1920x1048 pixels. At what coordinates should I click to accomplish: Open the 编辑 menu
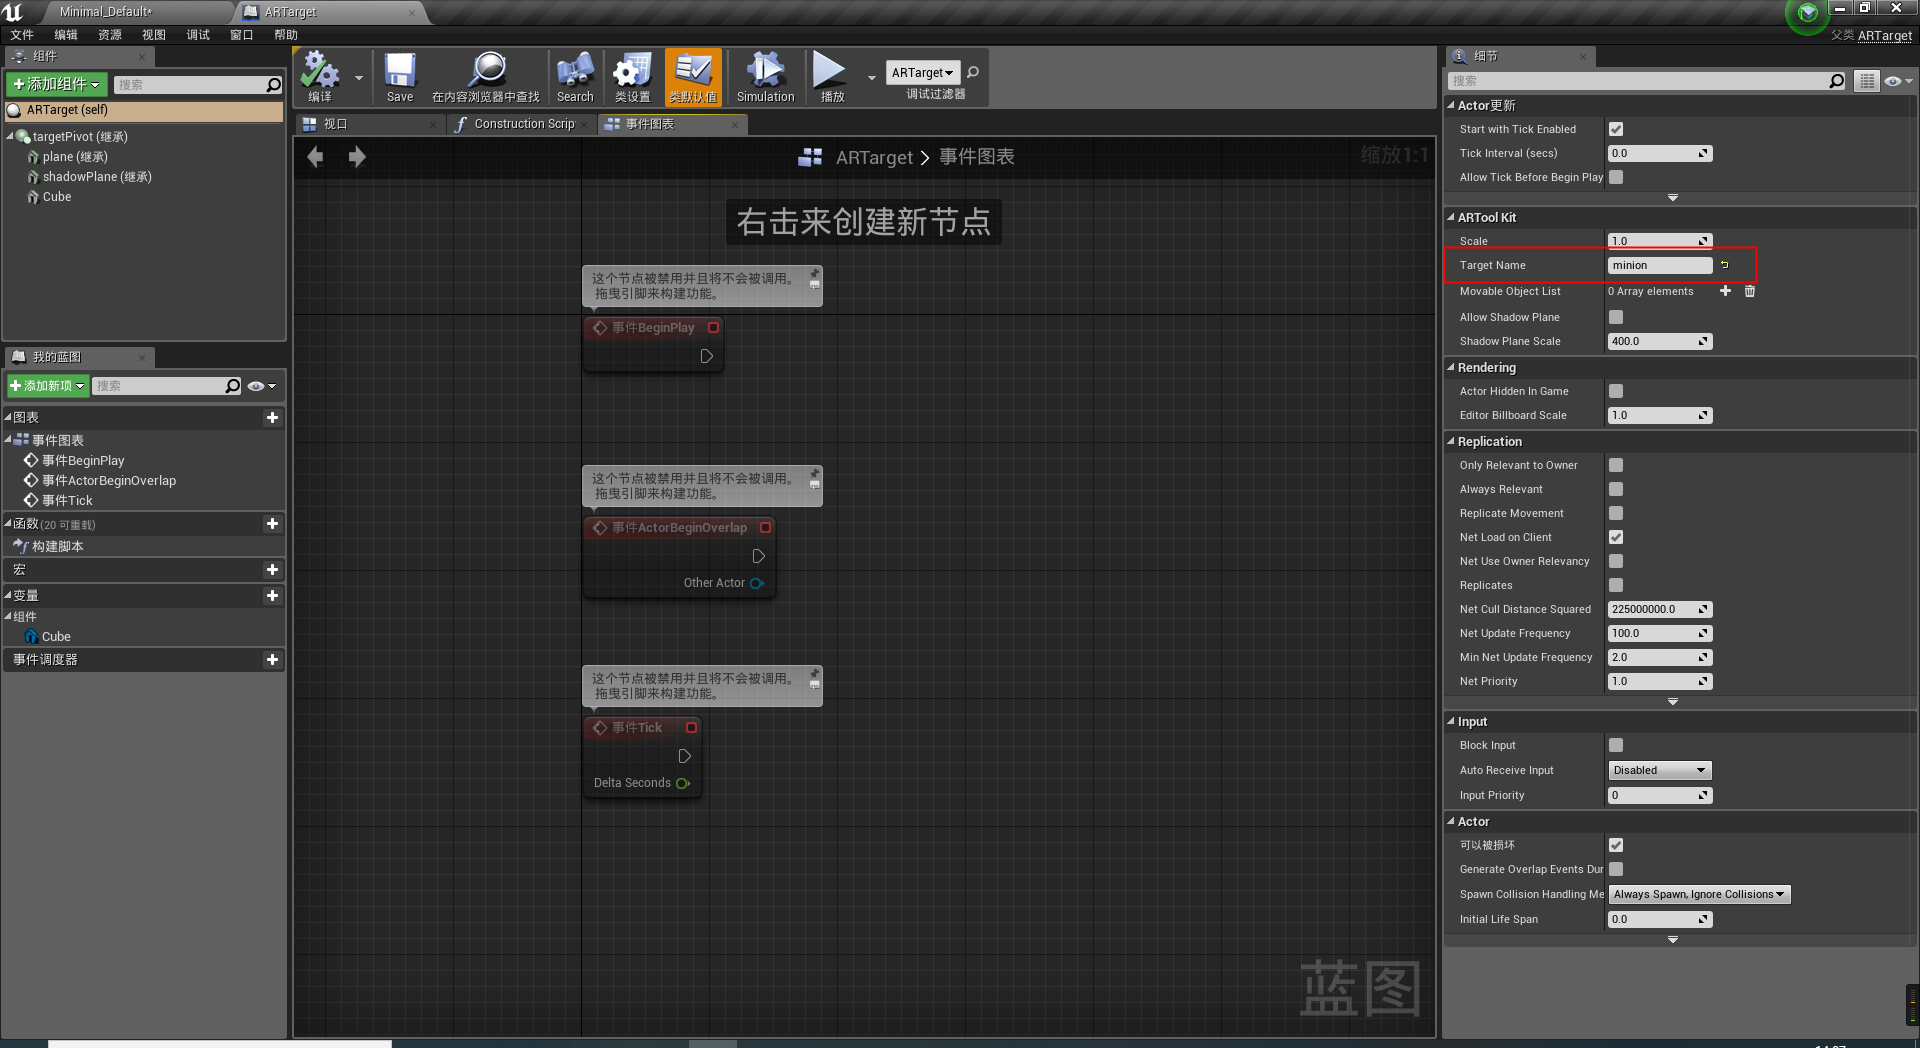[x=65, y=34]
